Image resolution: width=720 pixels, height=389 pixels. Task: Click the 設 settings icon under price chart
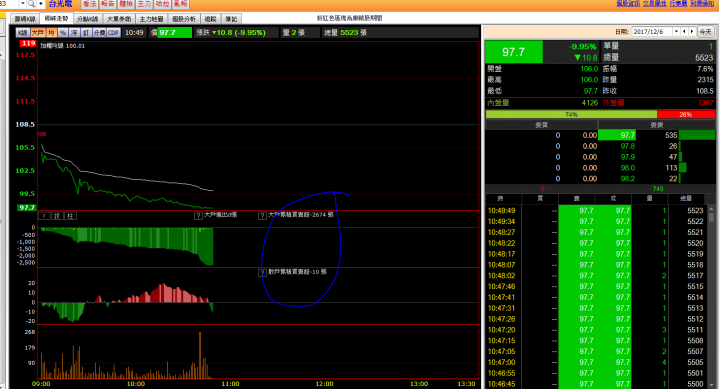coord(57,216)
